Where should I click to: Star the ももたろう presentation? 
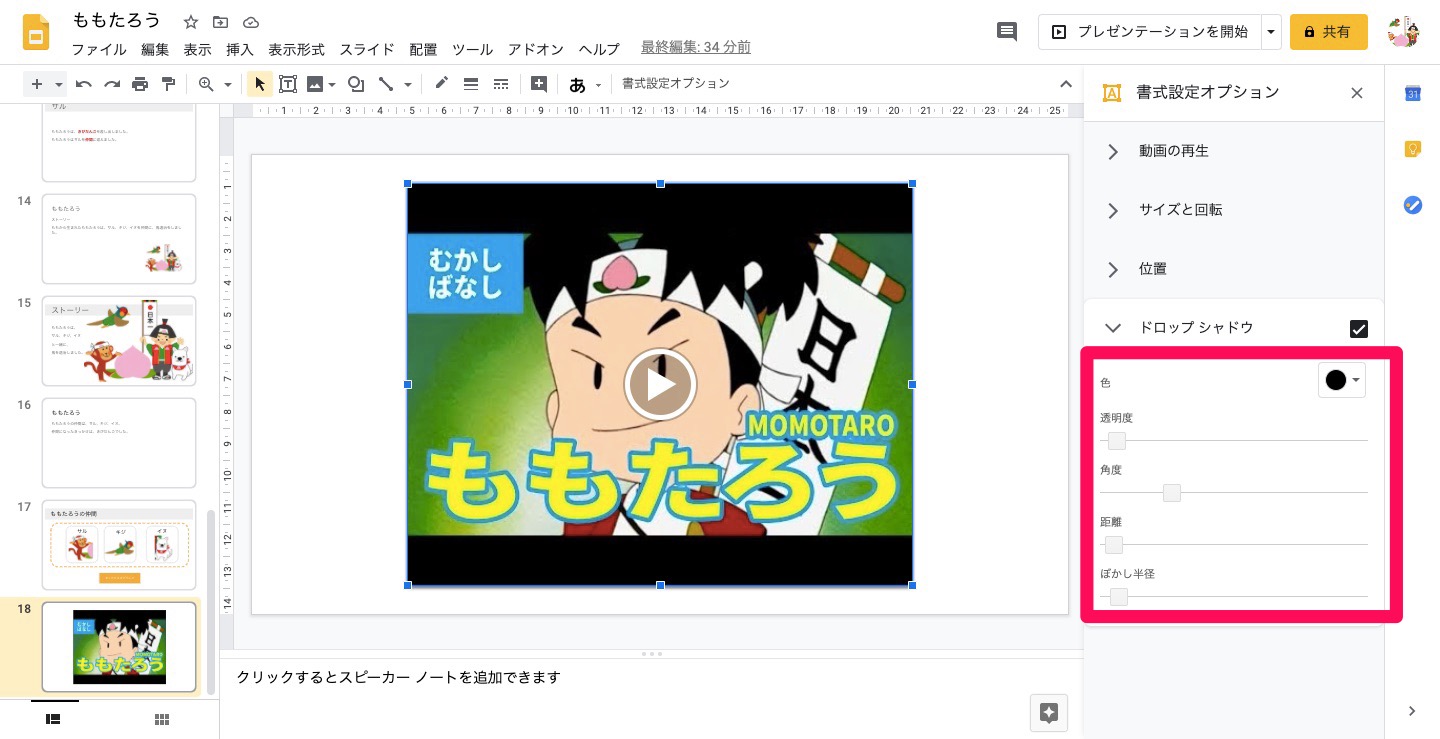(x=190, y=22)
